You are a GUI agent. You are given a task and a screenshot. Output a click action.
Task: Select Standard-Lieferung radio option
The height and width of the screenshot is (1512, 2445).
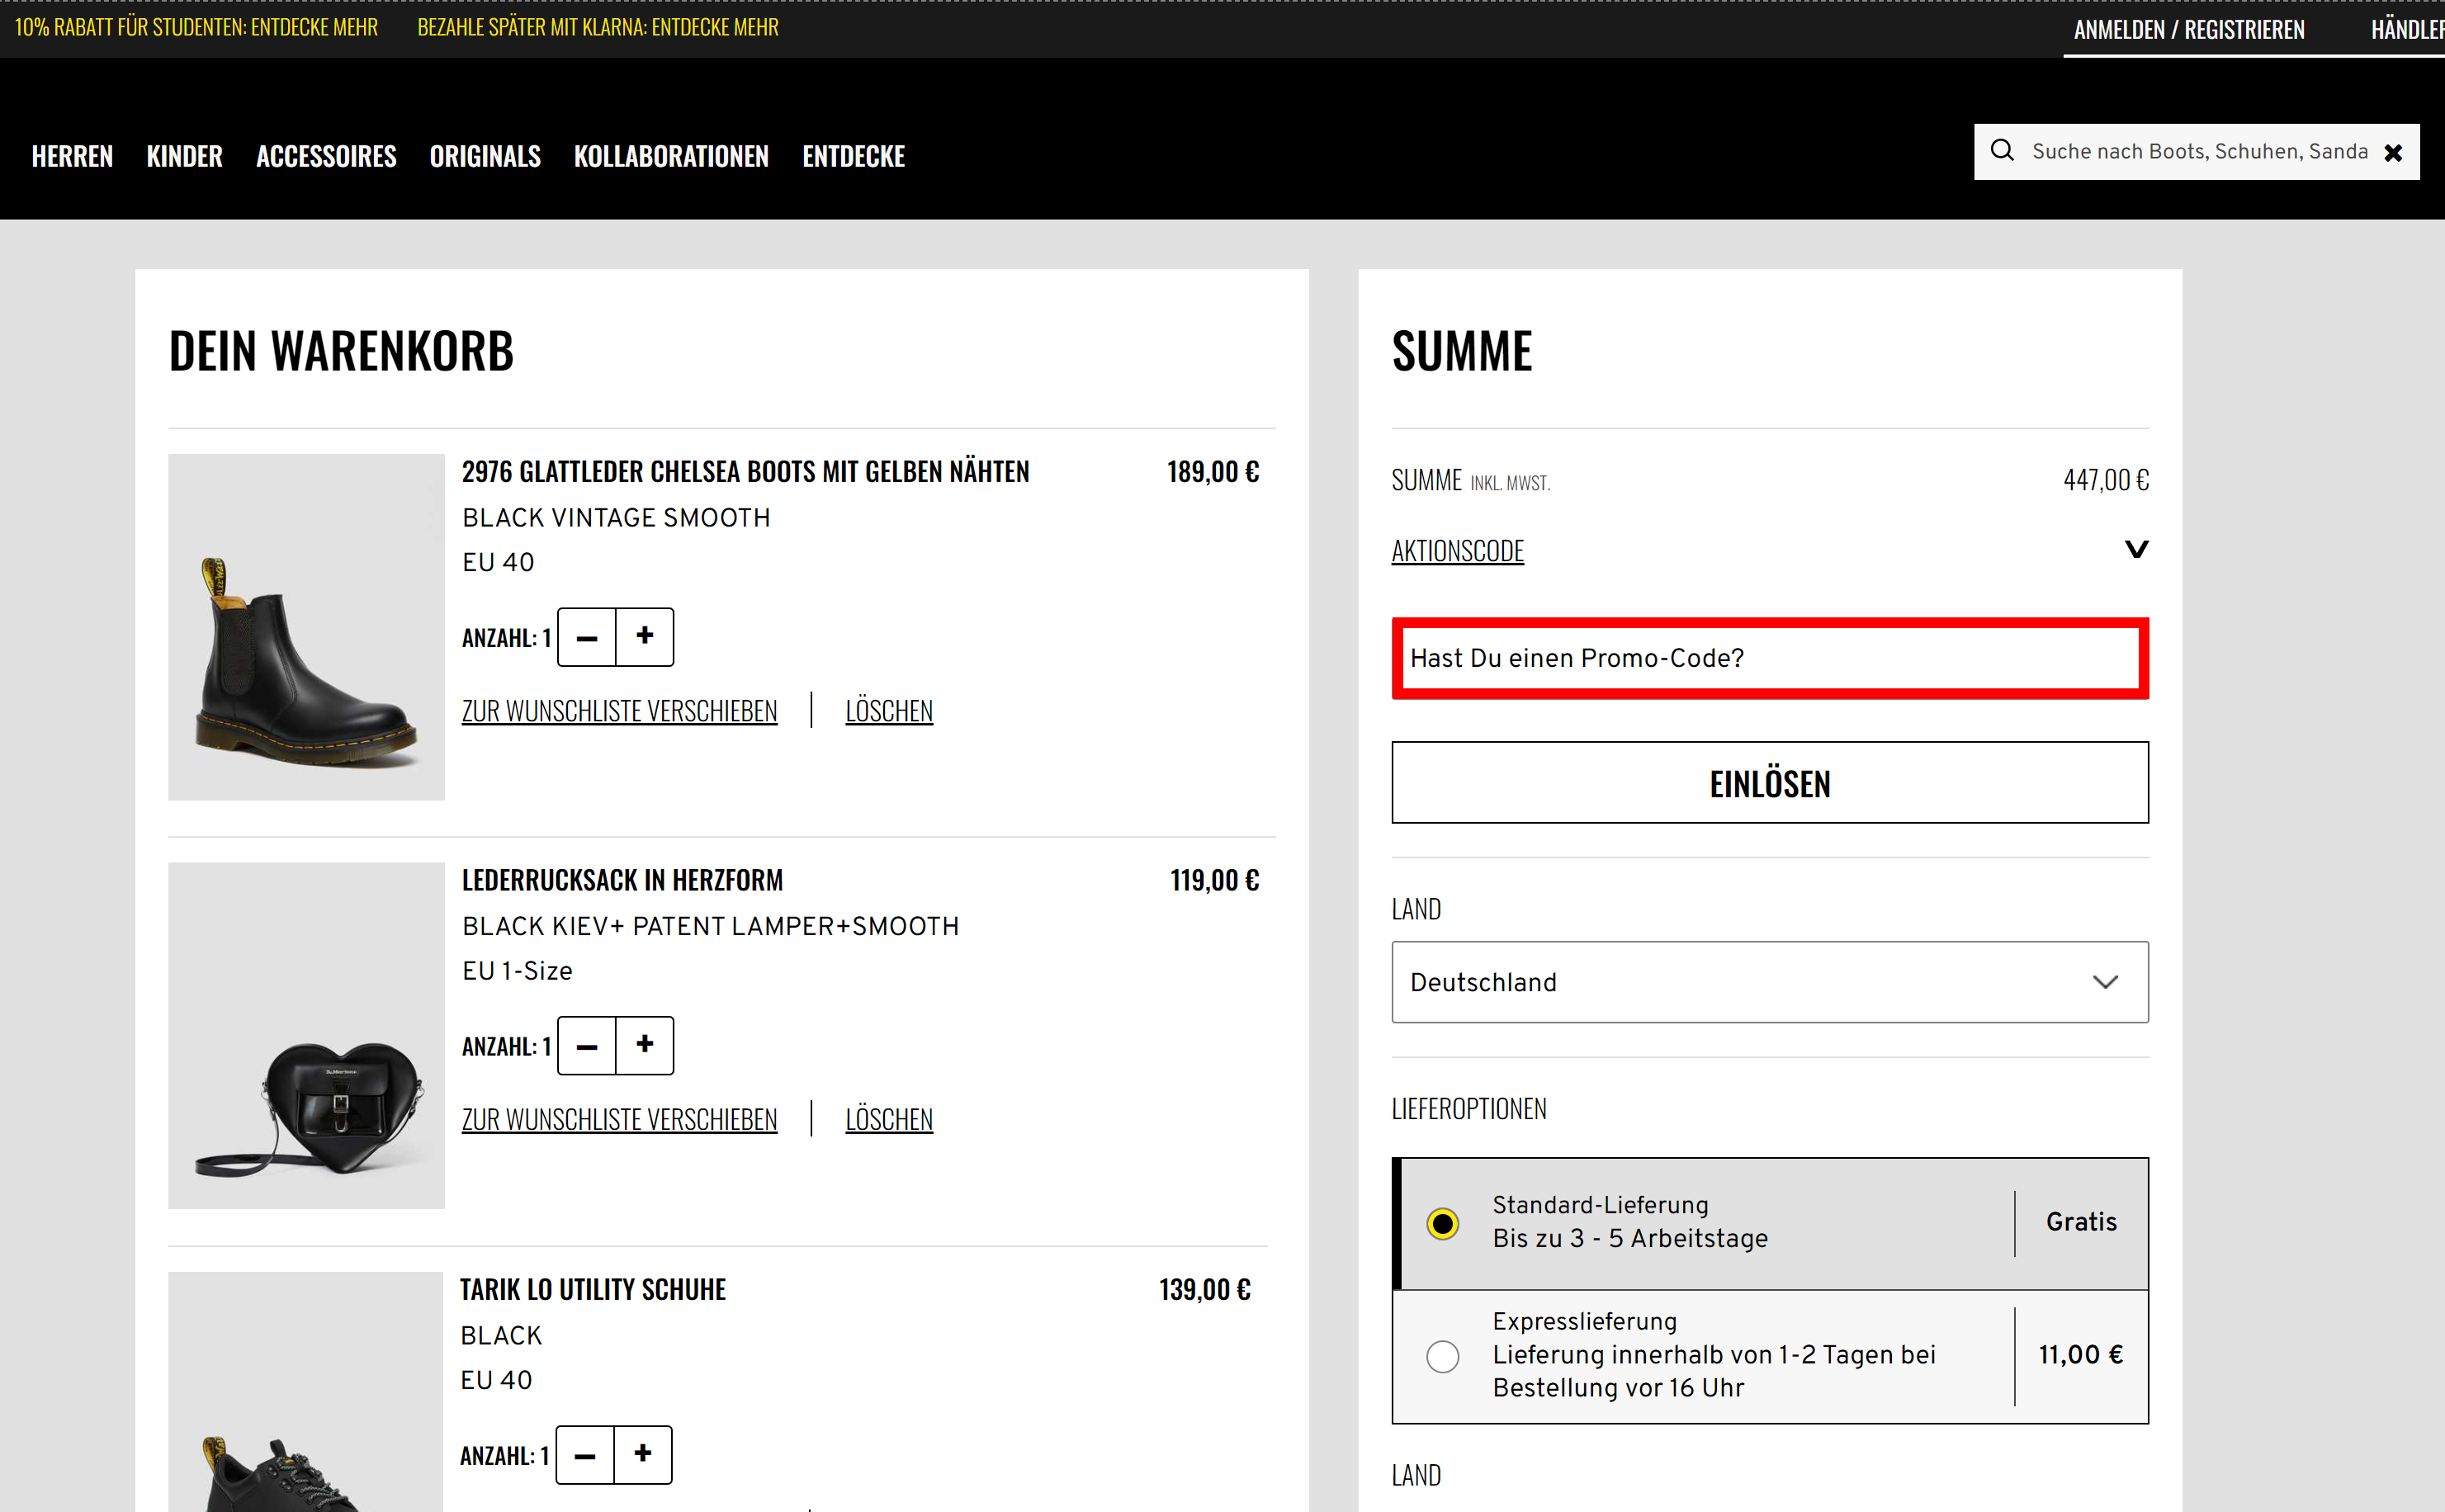pos(1442,1223)
